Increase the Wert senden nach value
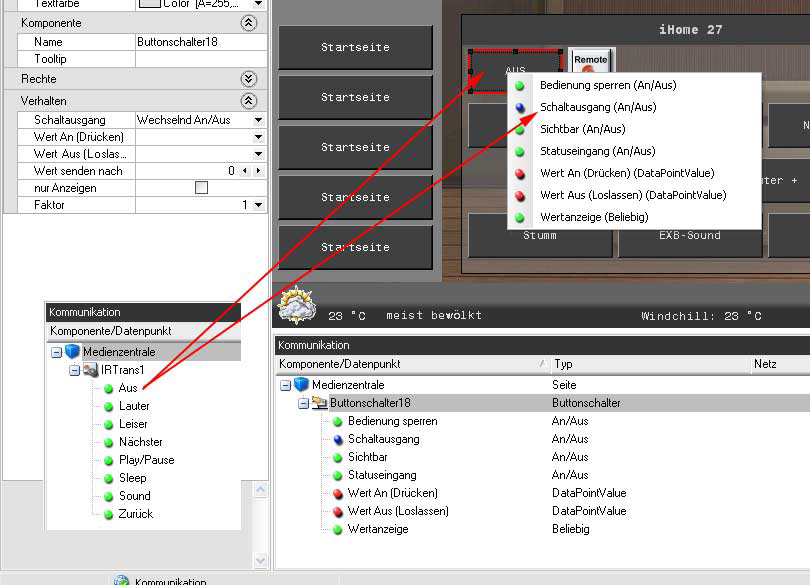The height and width of the screenshot is (585, 810). point(258,171)
